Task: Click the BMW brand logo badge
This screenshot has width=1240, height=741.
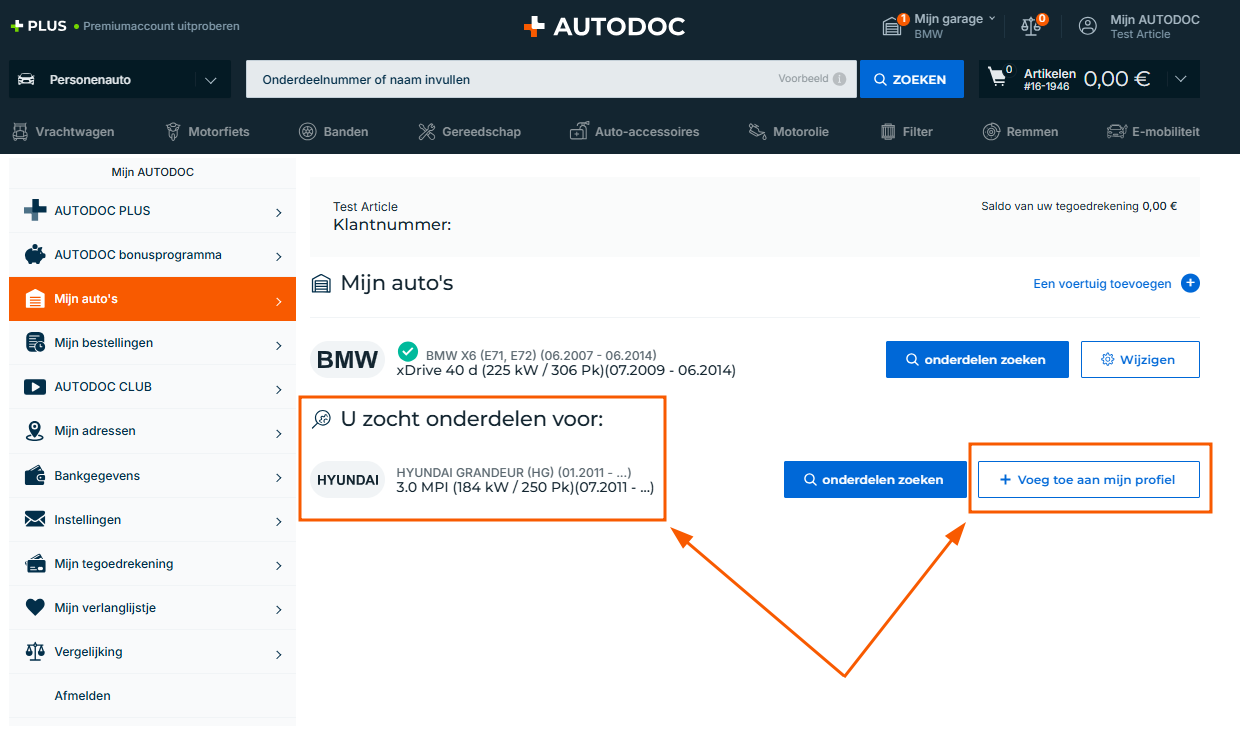Action: point(347,360)
